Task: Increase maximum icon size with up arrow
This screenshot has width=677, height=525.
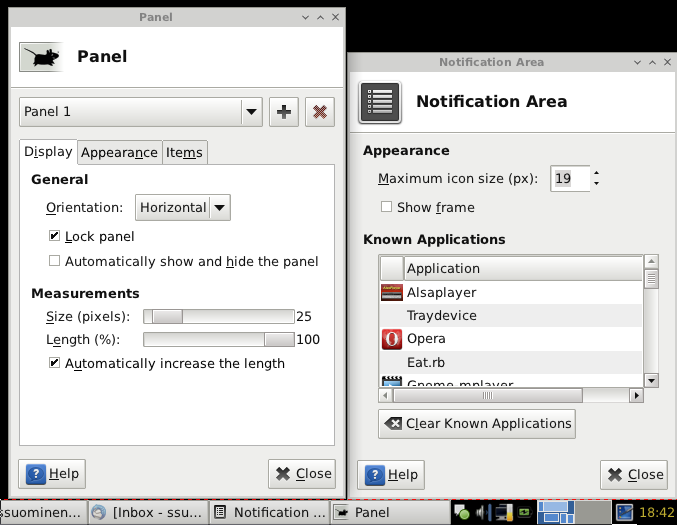Action: click(x=596, y=174)
